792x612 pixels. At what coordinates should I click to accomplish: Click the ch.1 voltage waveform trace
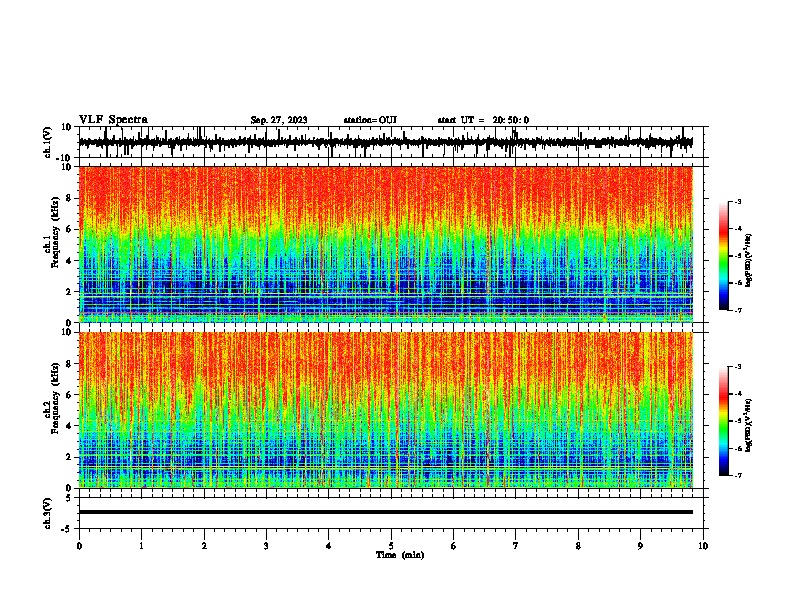[385, 142]
